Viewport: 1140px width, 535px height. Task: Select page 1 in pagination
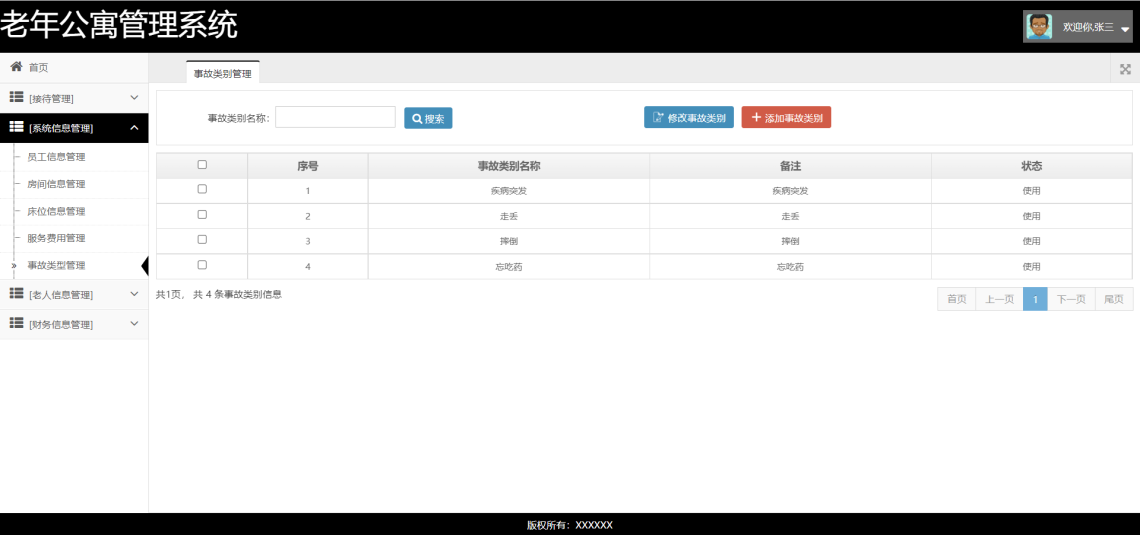1035,299
